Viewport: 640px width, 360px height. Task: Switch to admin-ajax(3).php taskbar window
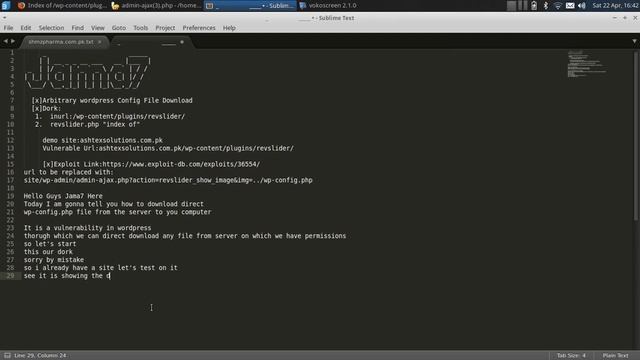pyautogui.click(x=156, y=5)
